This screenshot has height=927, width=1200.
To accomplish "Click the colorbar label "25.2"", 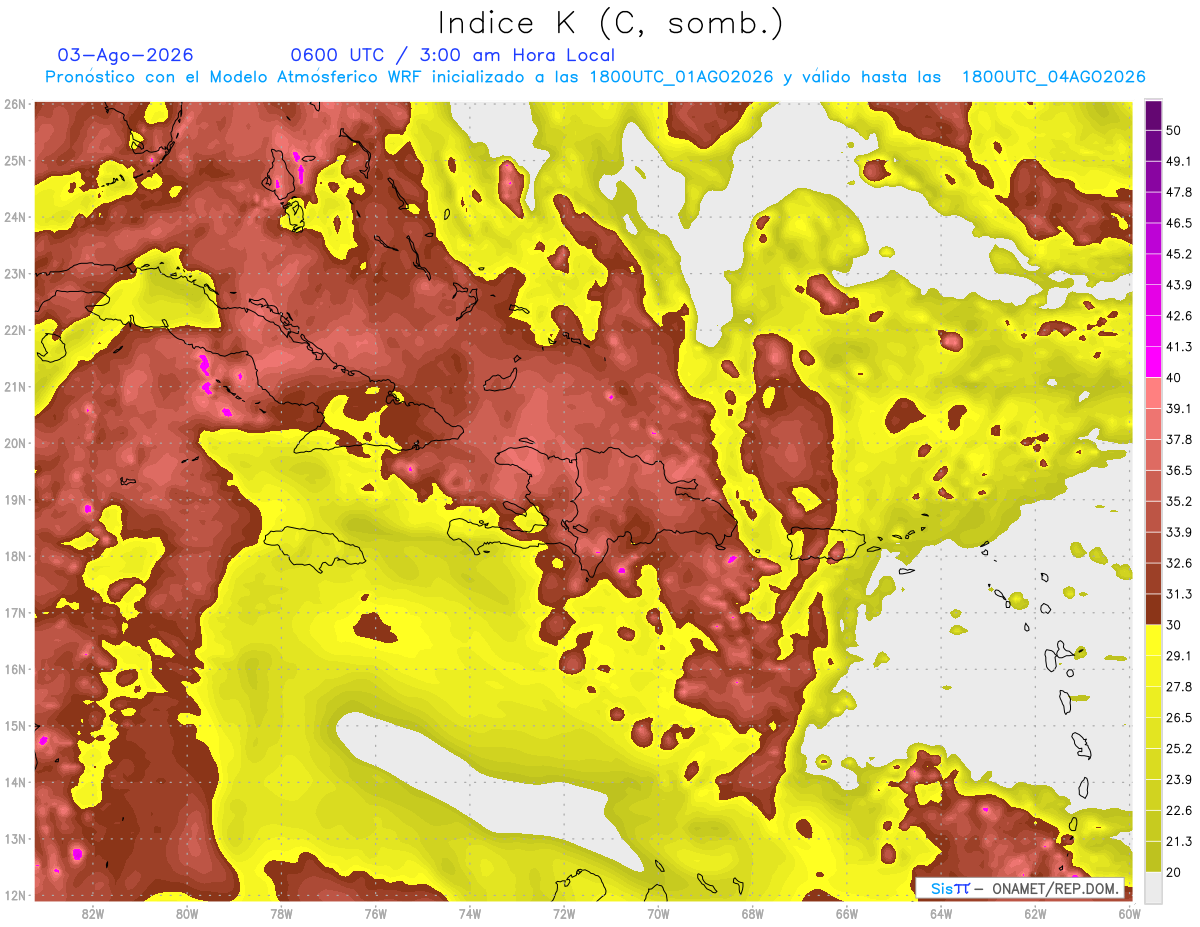I will point(1178,749).
